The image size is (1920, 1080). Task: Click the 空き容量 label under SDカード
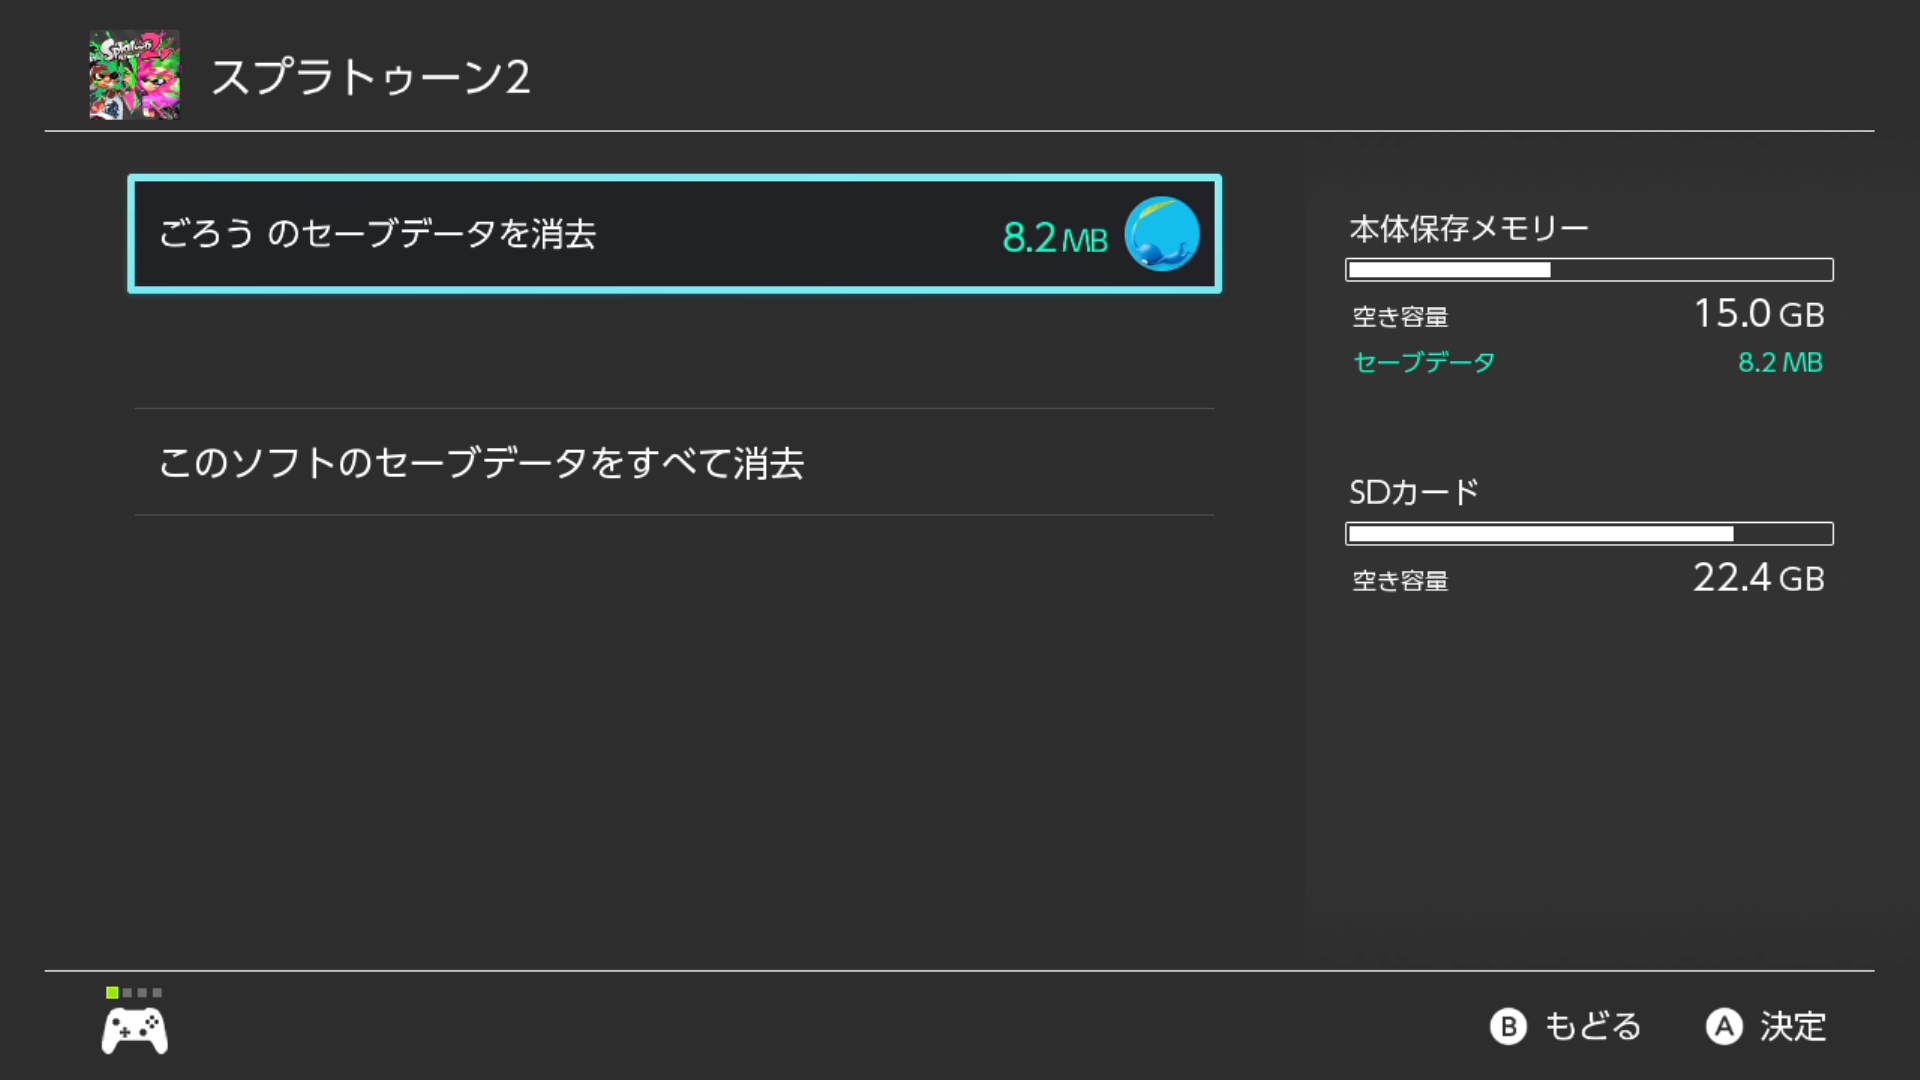pyautogui.click(x=1400, y=581)
